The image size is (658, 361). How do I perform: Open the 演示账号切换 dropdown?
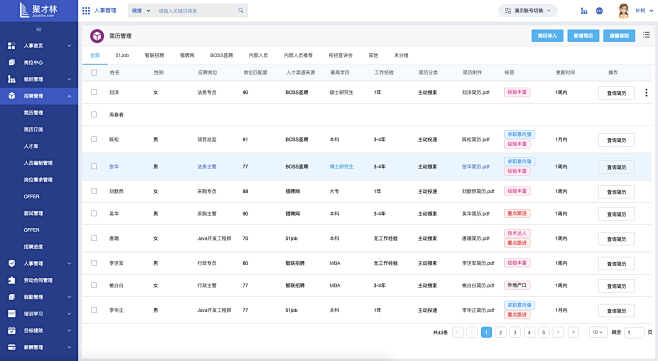point(527,10)
